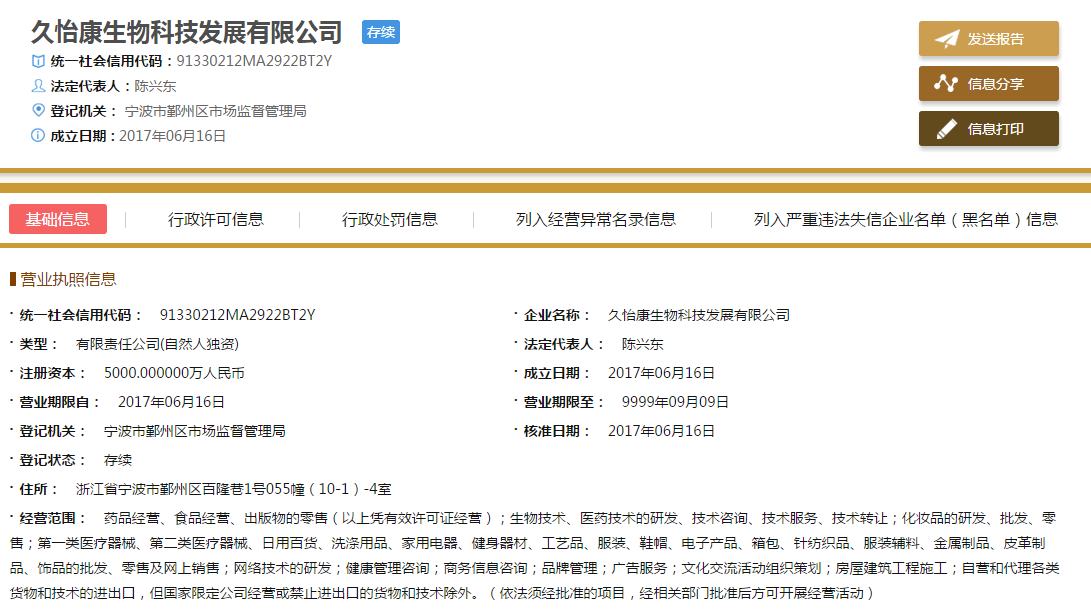Viewport: 1091px width, 611px height.
Task: Click the person icon beside 法定代表人
Action: pyautogui.click(x=39, y=86)
